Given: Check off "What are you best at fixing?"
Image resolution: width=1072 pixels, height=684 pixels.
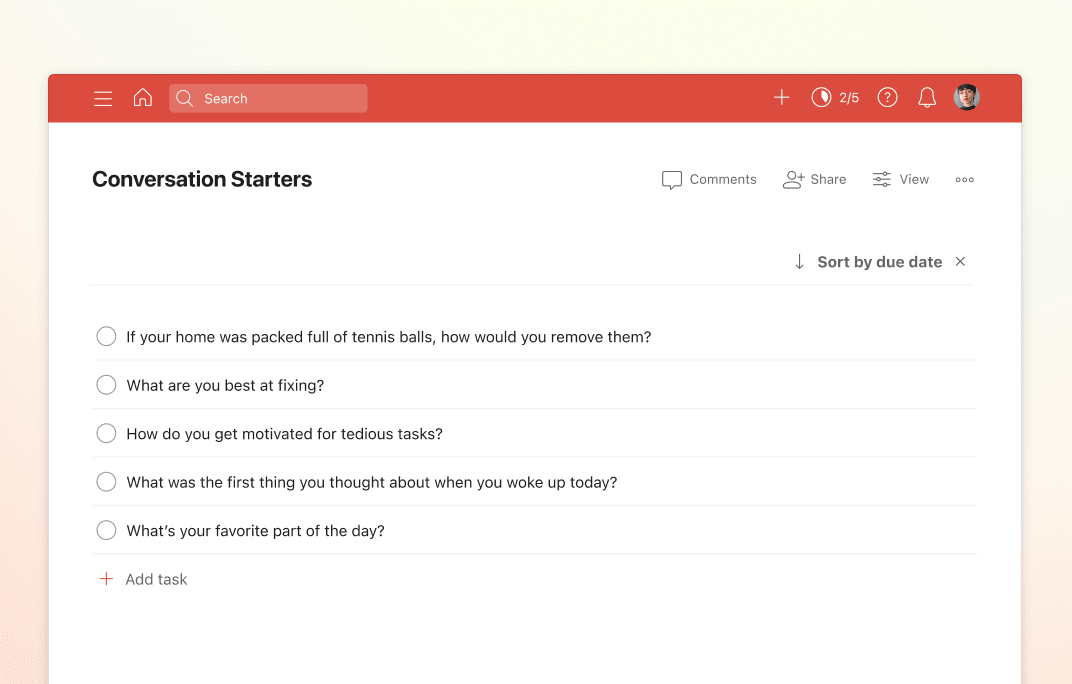Looking at the screenshot, I should click(106, 385).
